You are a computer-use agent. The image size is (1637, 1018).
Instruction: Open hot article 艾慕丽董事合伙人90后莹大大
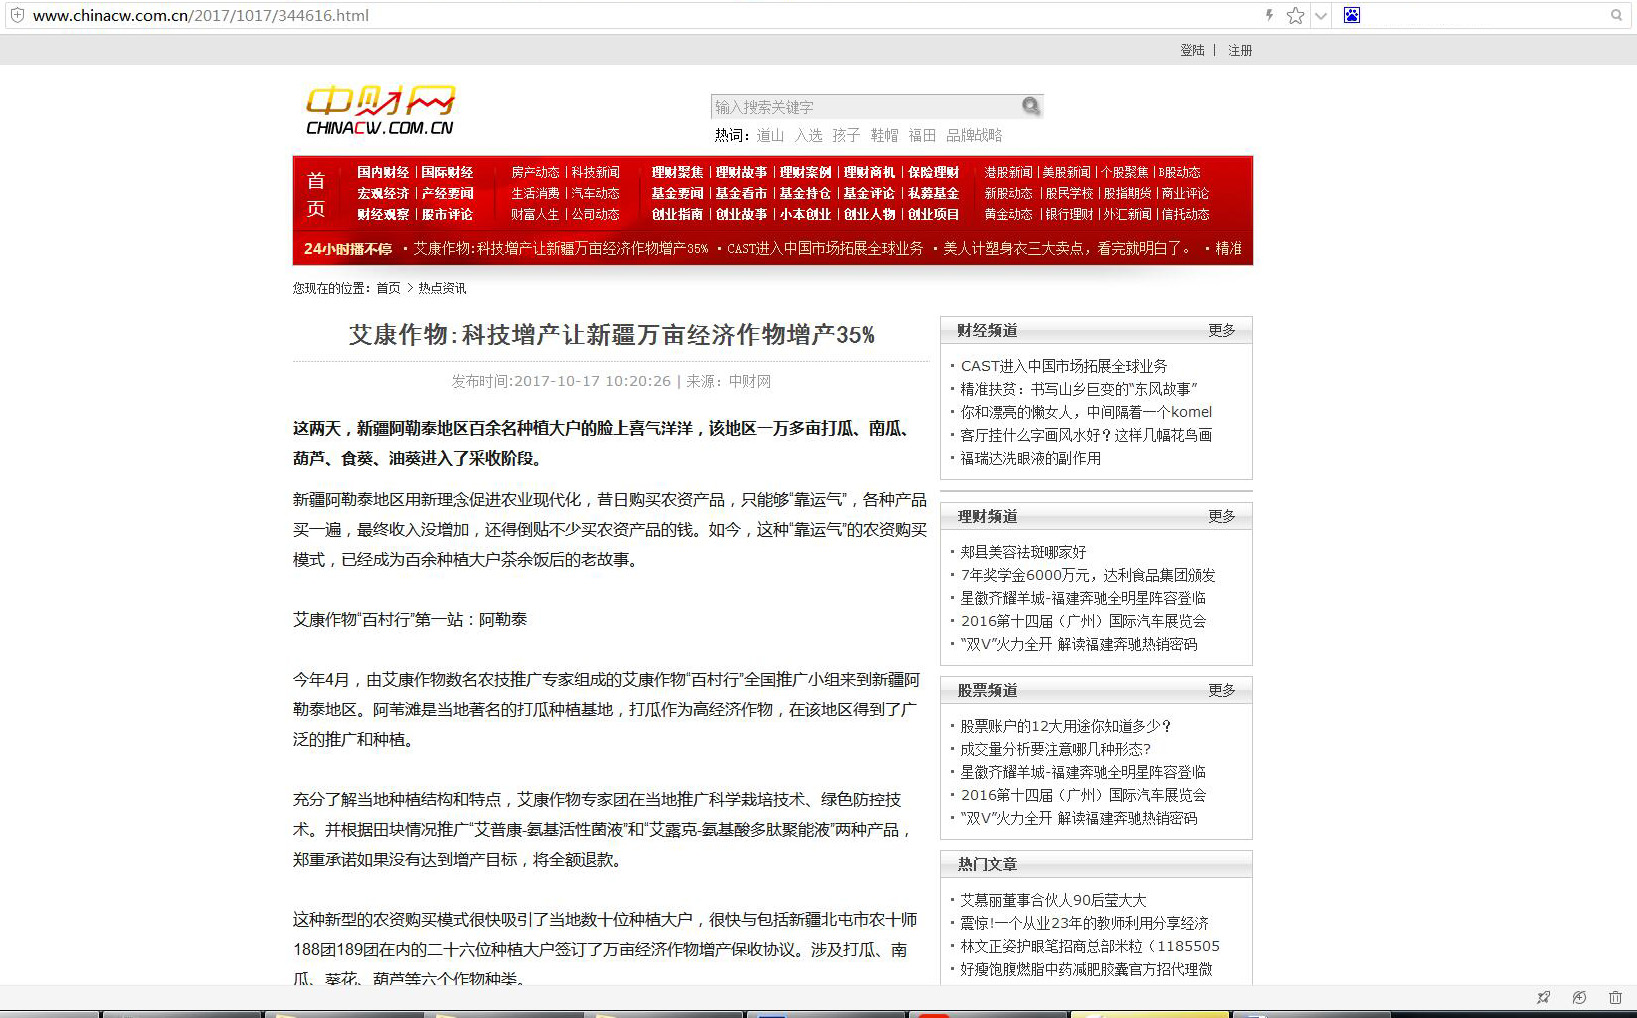click(x=1053, y=900)
